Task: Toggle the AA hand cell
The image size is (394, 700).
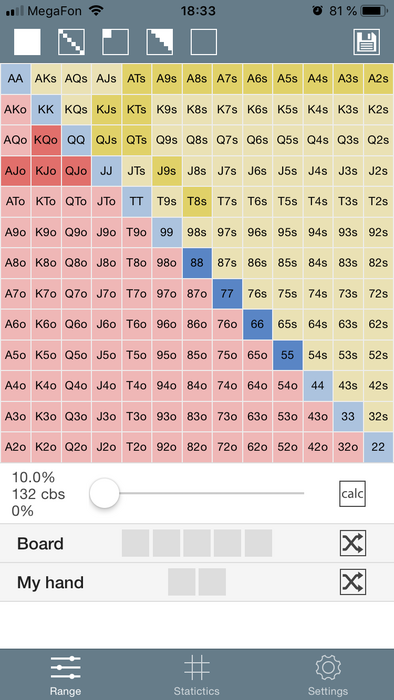Action: [16, 79]
